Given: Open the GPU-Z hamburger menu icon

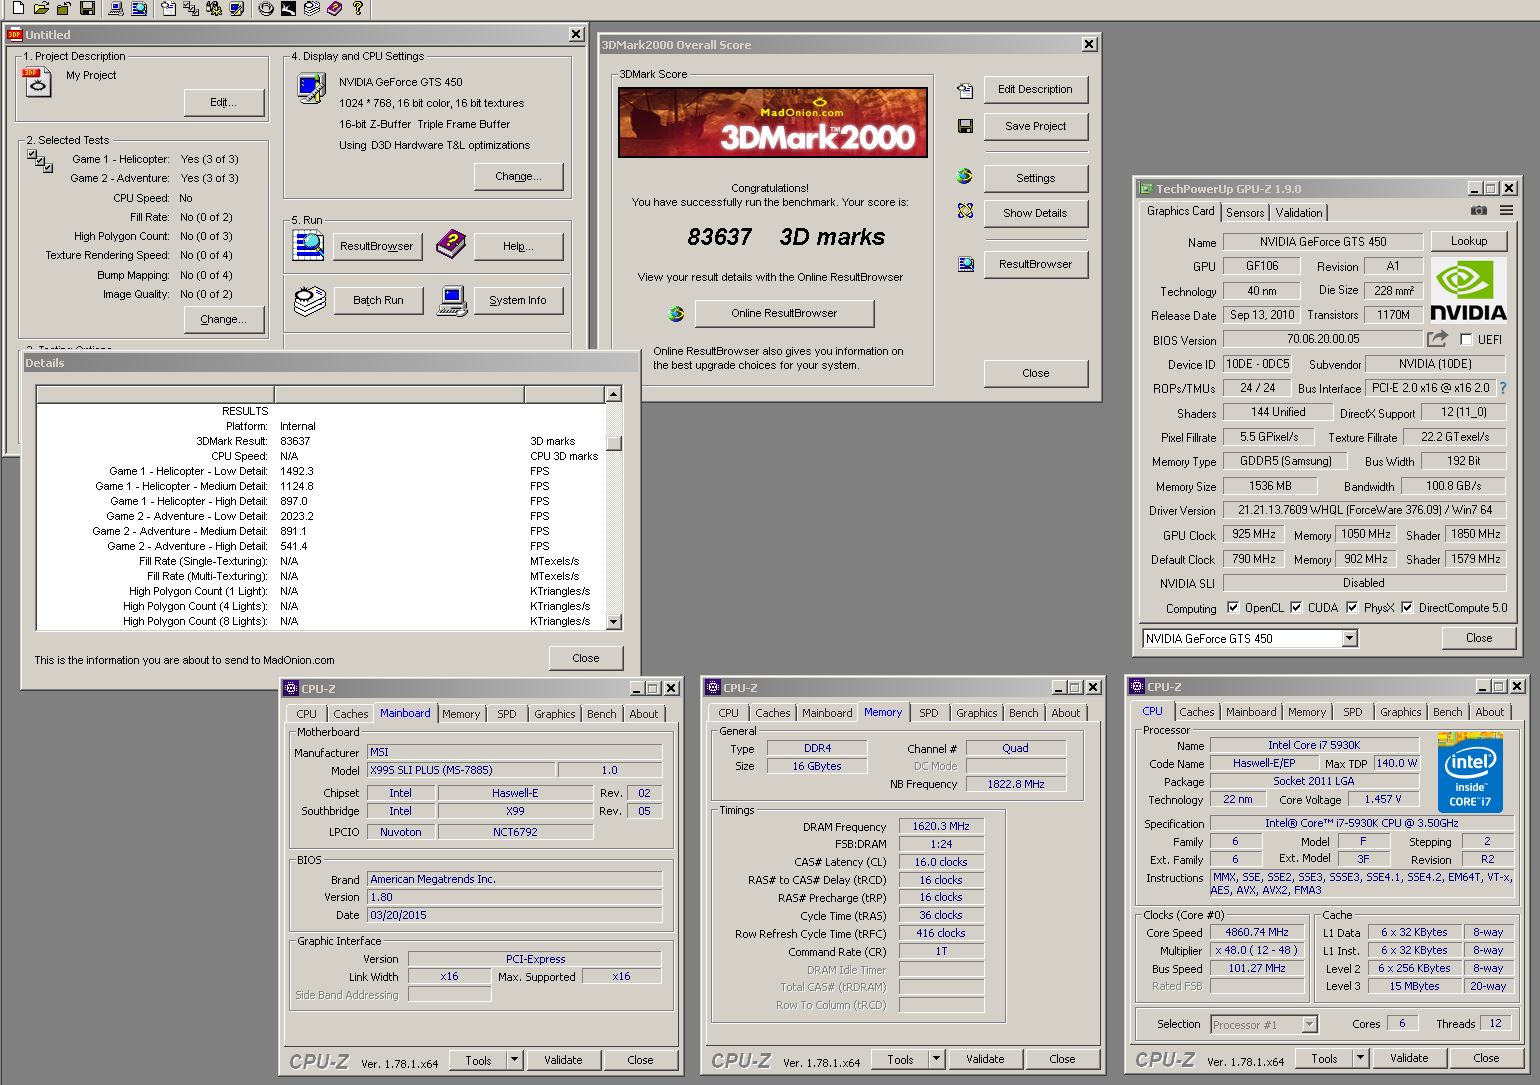Looking at the screenshot, I should coord(1506,210).
